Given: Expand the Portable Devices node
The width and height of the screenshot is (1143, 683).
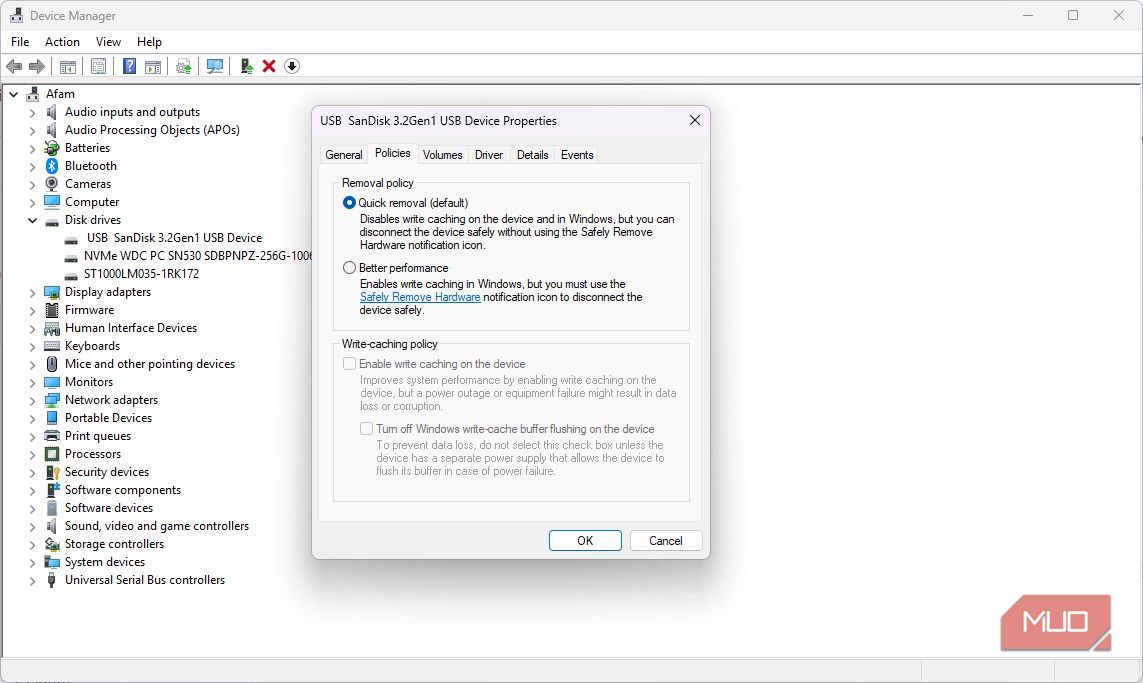Looking at the screenshot, I should (x=32, y=418).
